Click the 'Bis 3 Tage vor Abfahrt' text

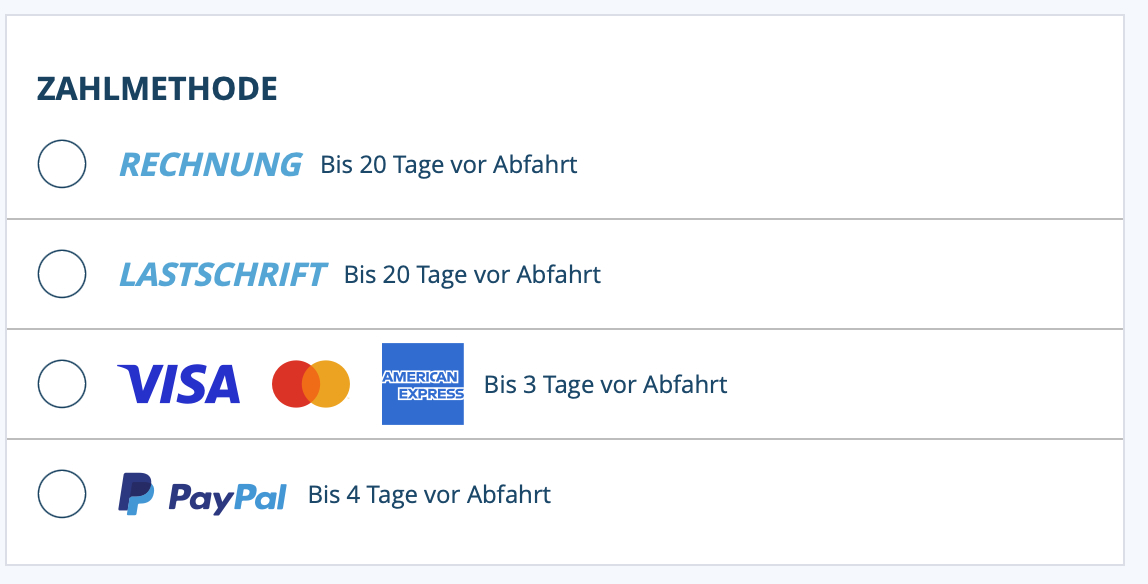(605, 385)
